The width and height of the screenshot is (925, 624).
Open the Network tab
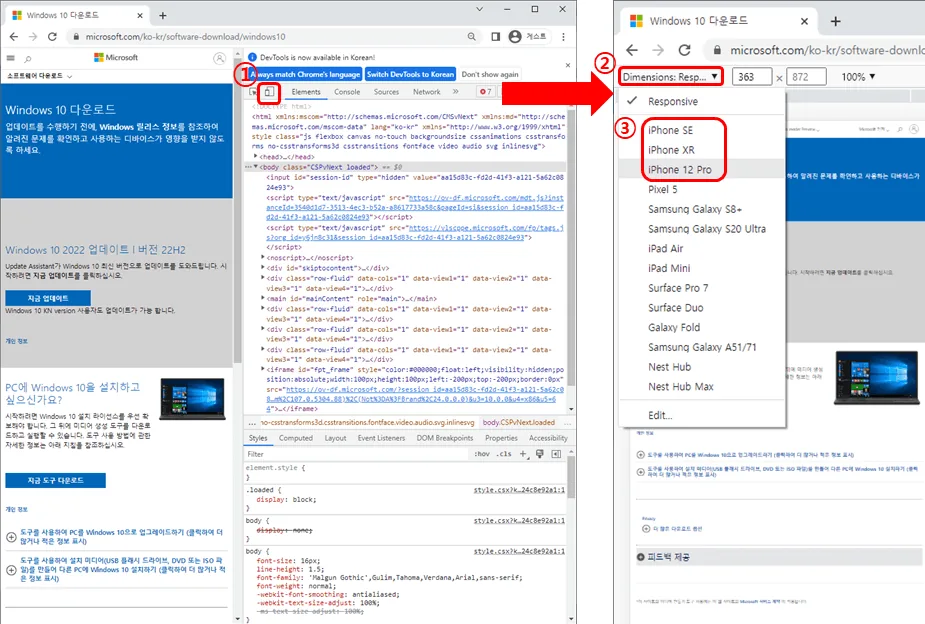tap(427, 91)
